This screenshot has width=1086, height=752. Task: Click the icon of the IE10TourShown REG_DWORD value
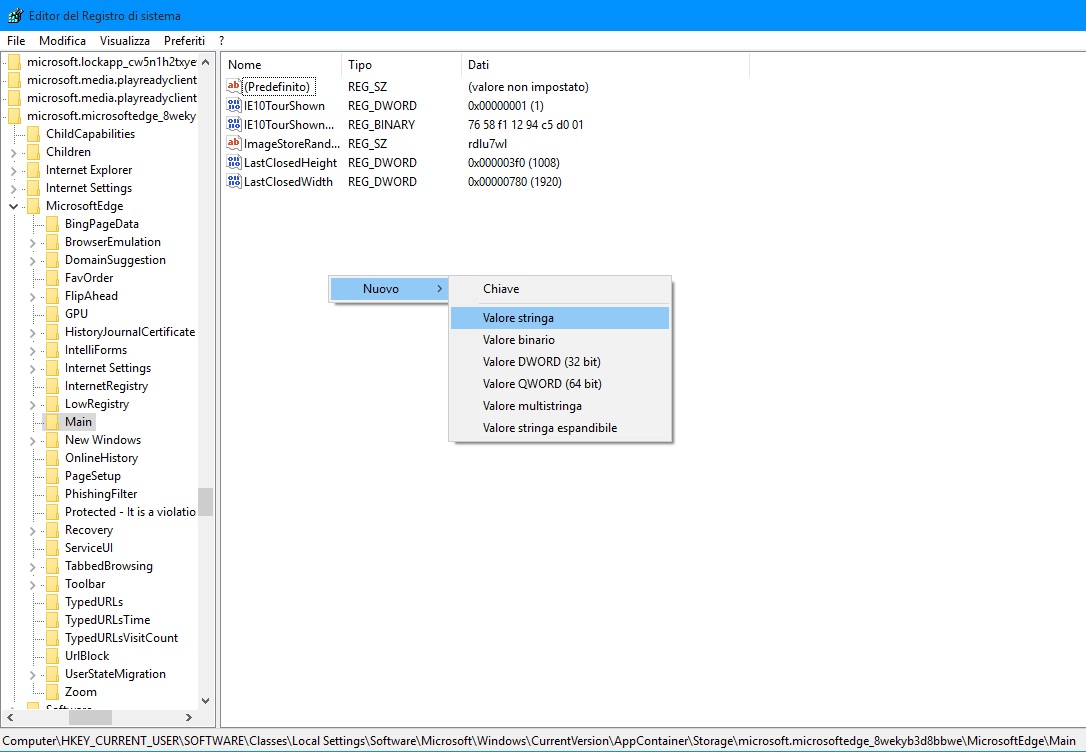233,105
